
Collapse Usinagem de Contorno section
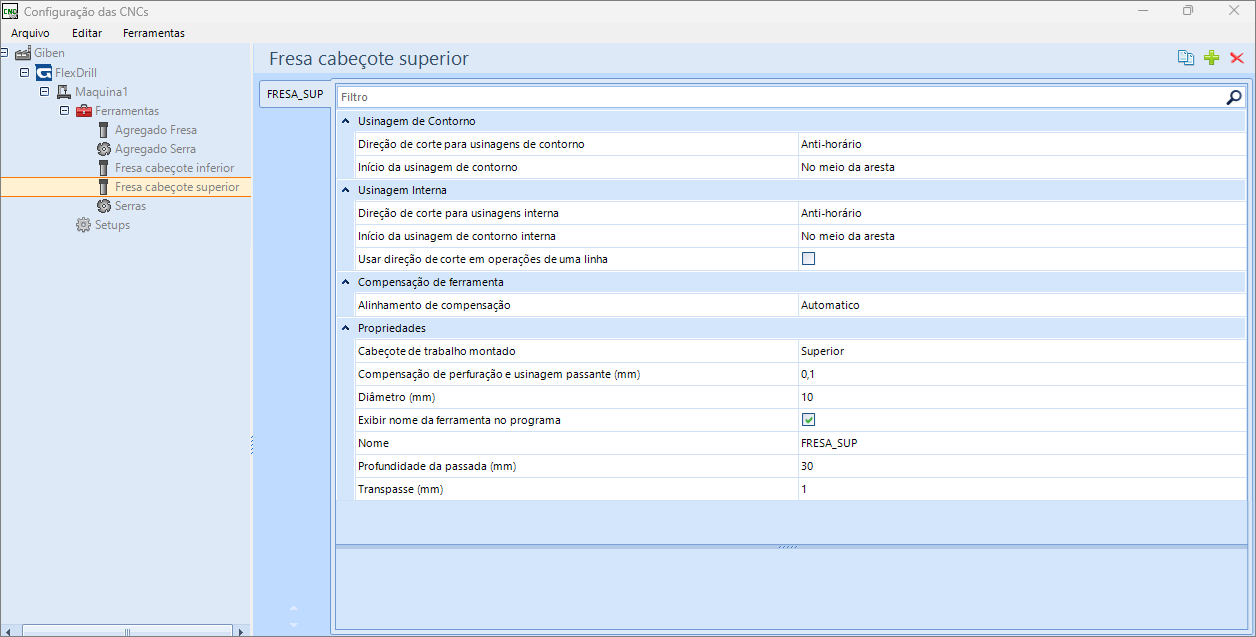[x=345, y=121]
